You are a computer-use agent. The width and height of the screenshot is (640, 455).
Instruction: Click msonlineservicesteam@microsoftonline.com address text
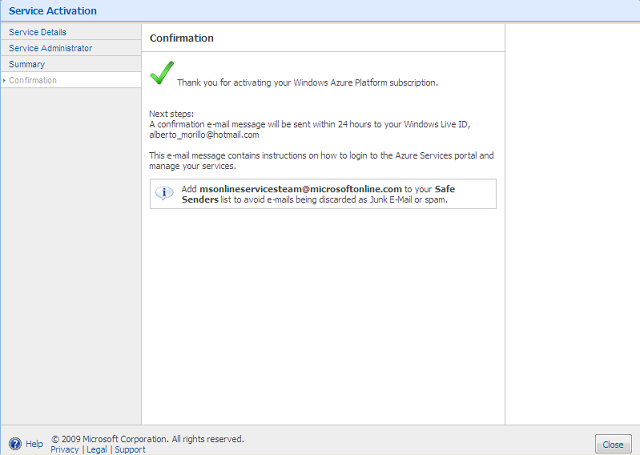tap(300, 189)
